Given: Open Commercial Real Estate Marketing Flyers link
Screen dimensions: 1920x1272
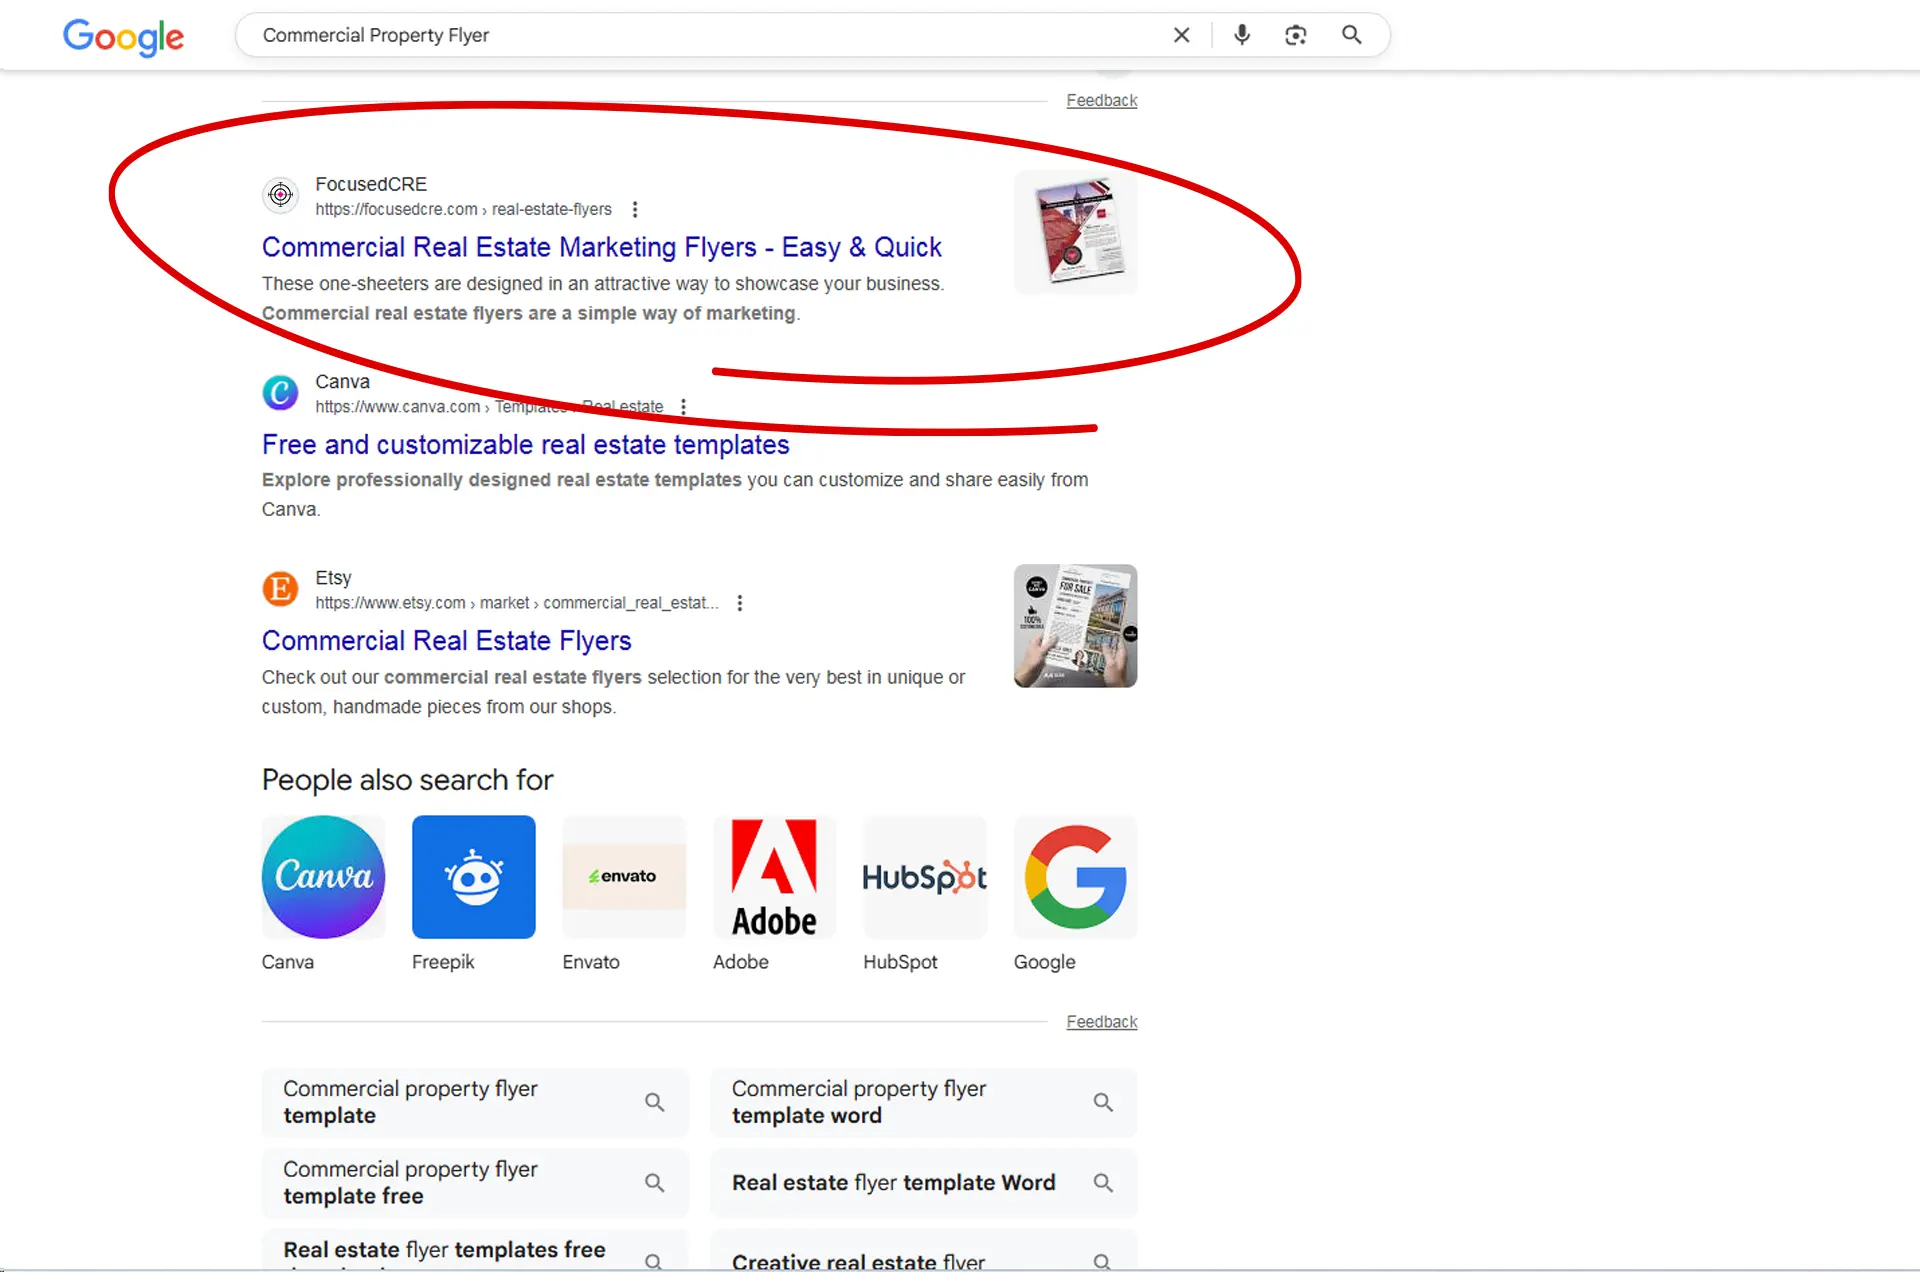Looking at the screenshot, I should tap(601, 247).
